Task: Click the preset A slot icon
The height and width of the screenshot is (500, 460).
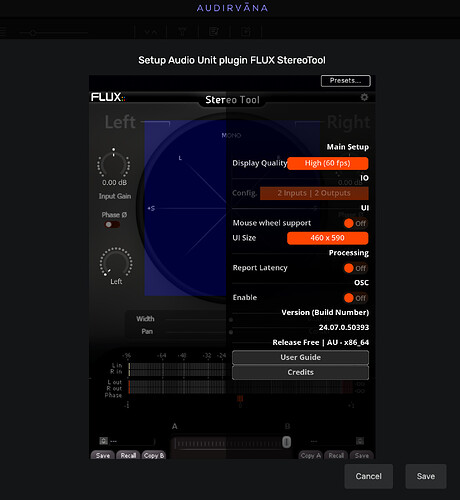Action: tap(103, 441)
